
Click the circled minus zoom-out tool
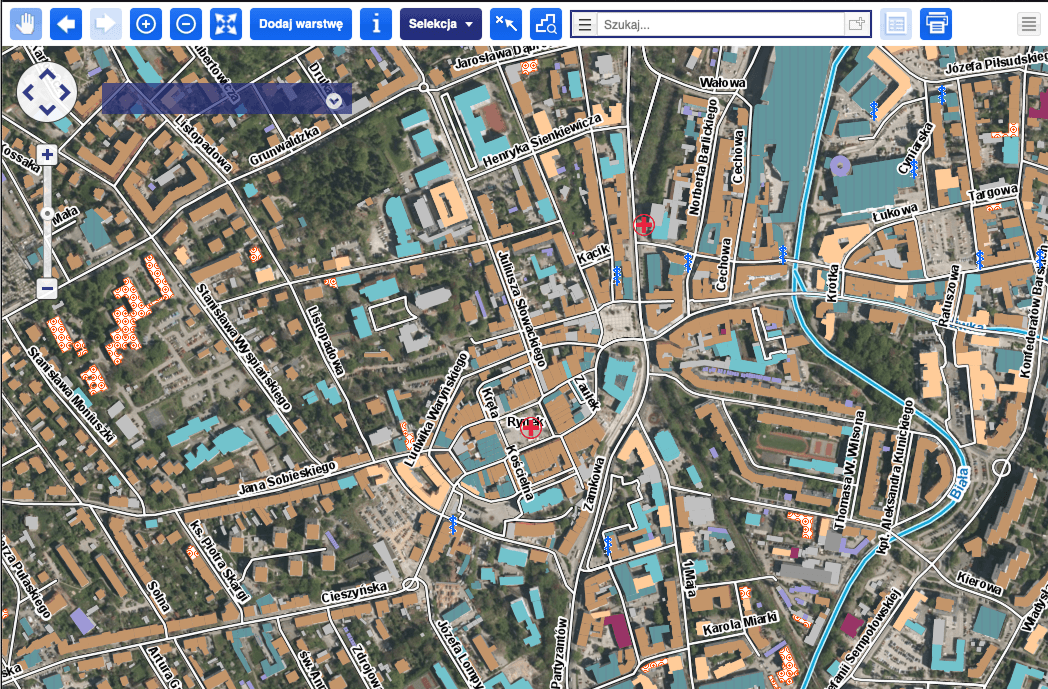click(x=185, y=24)
